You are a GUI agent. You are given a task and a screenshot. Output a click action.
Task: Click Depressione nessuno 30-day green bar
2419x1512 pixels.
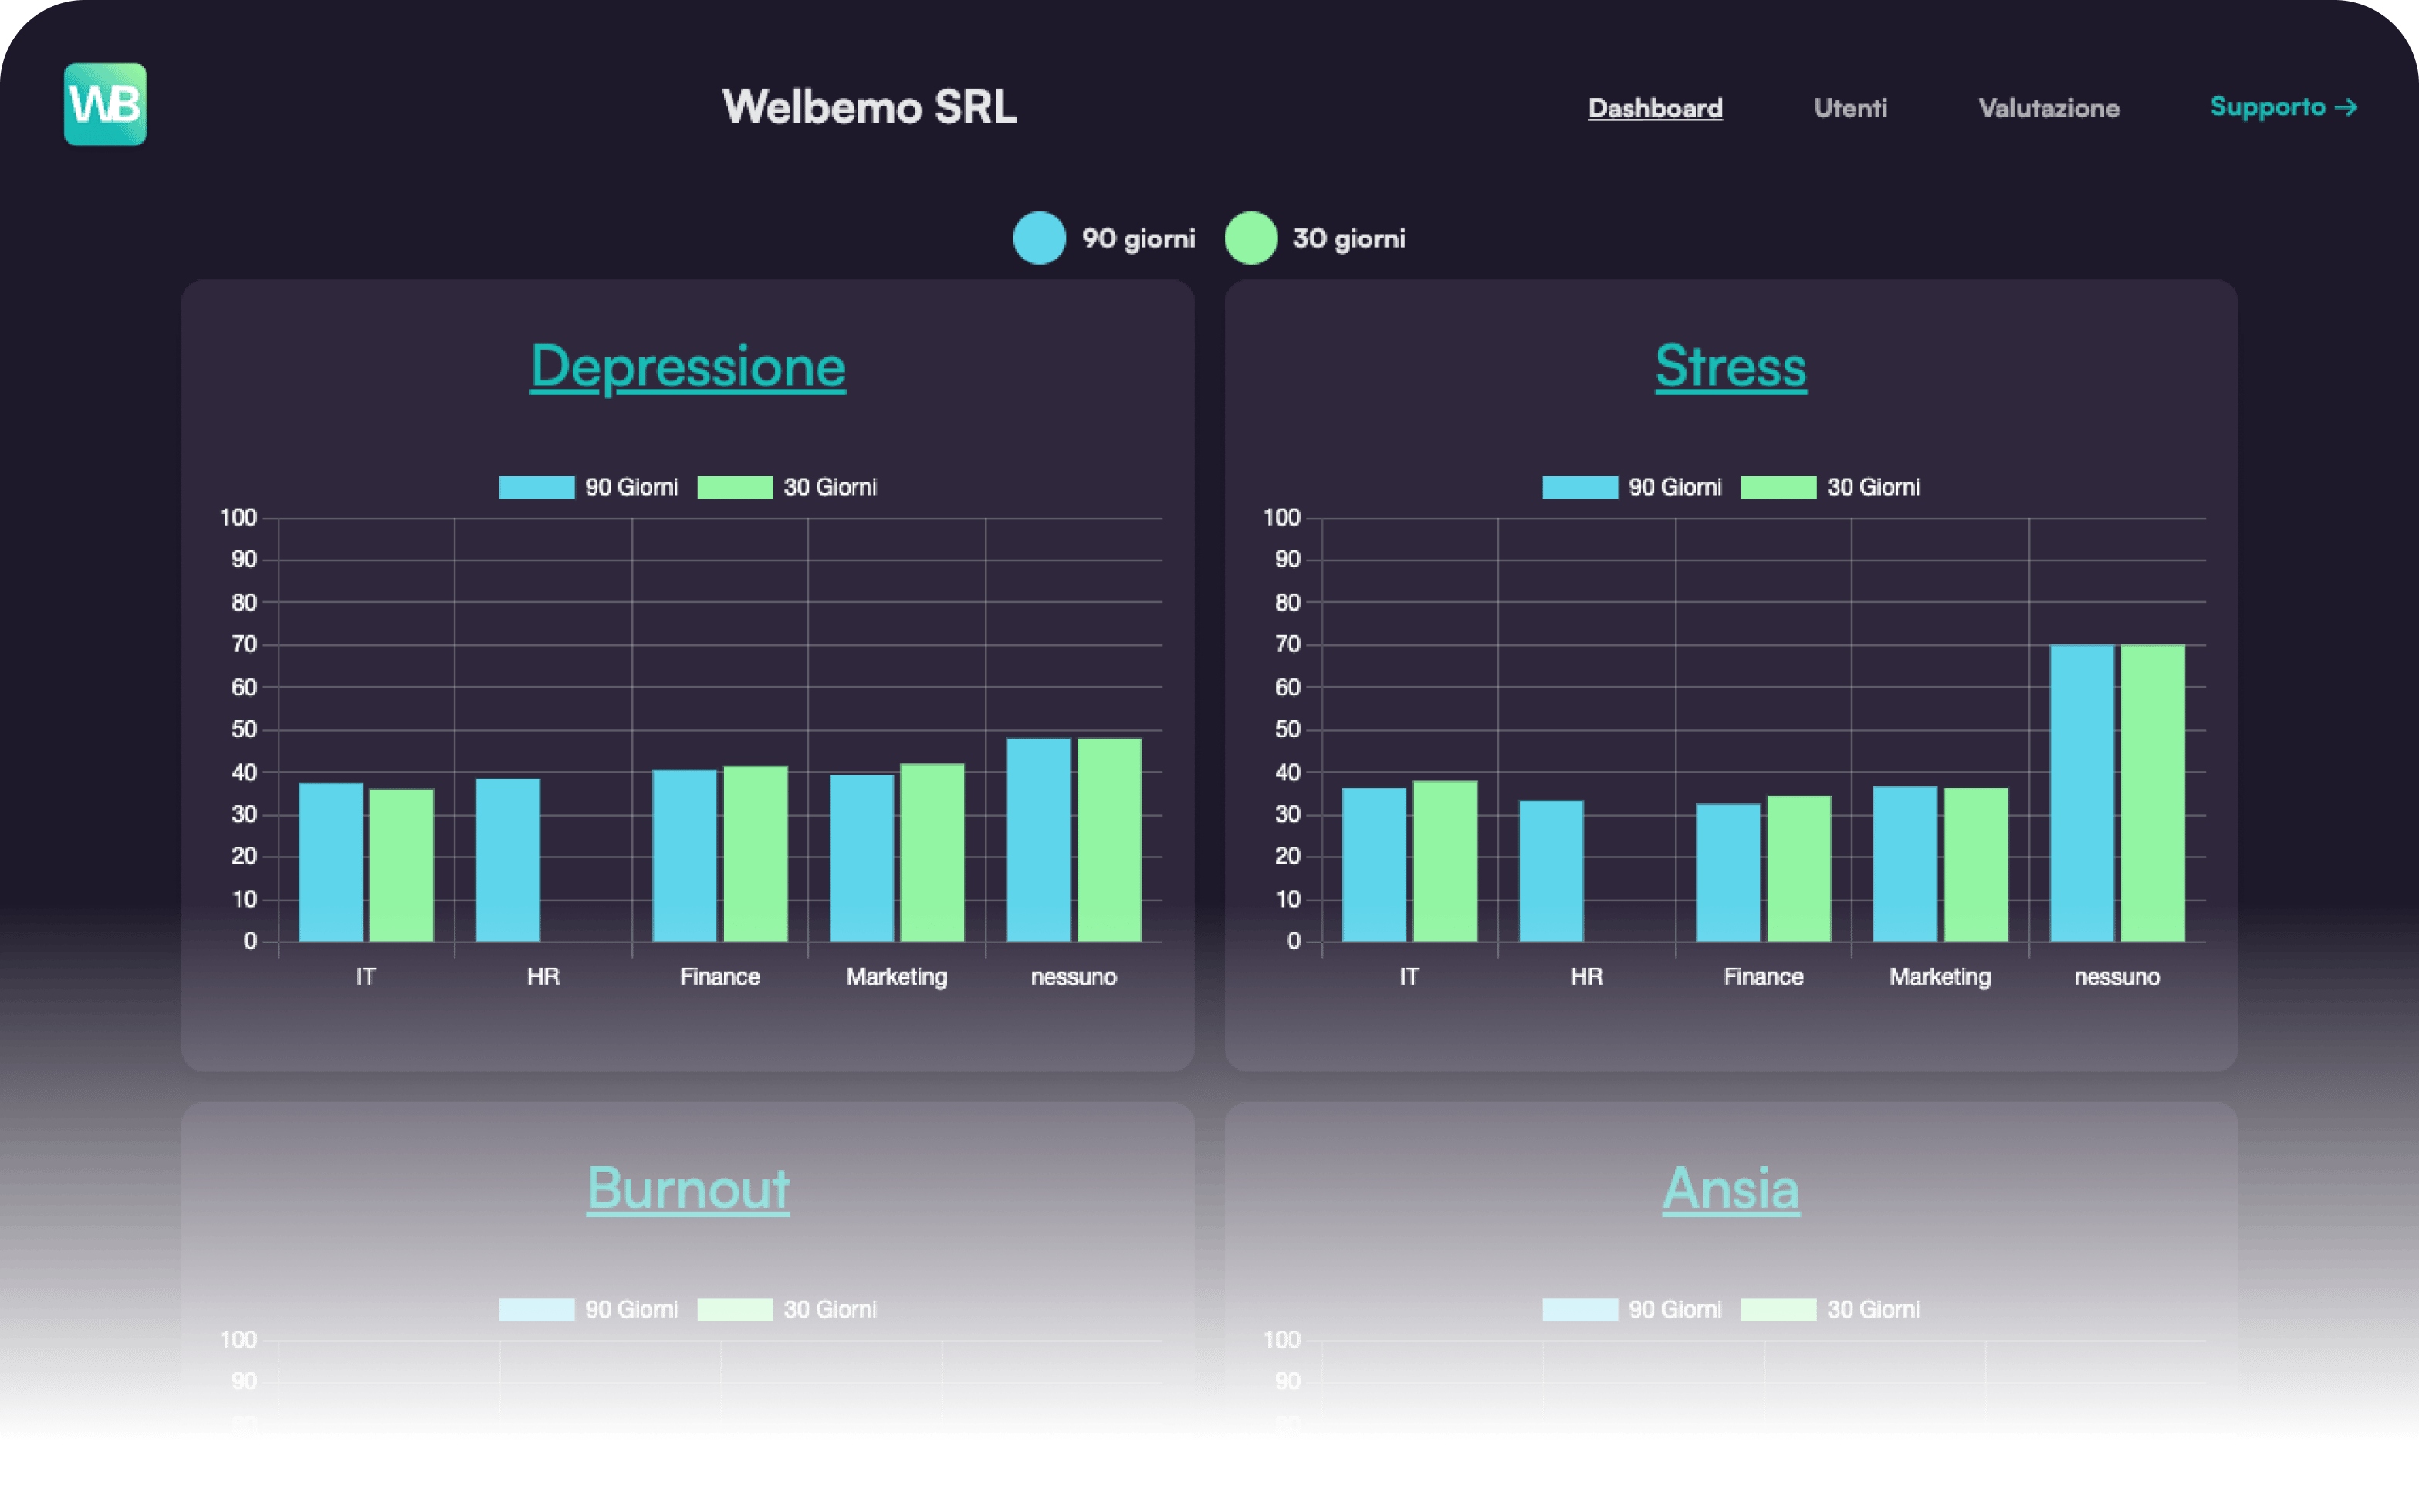(1110, 840)
